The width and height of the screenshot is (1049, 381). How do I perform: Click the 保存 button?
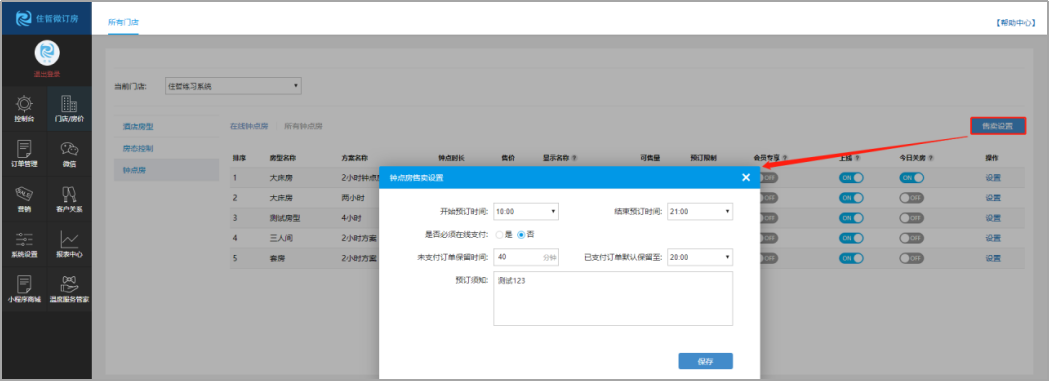705,361
